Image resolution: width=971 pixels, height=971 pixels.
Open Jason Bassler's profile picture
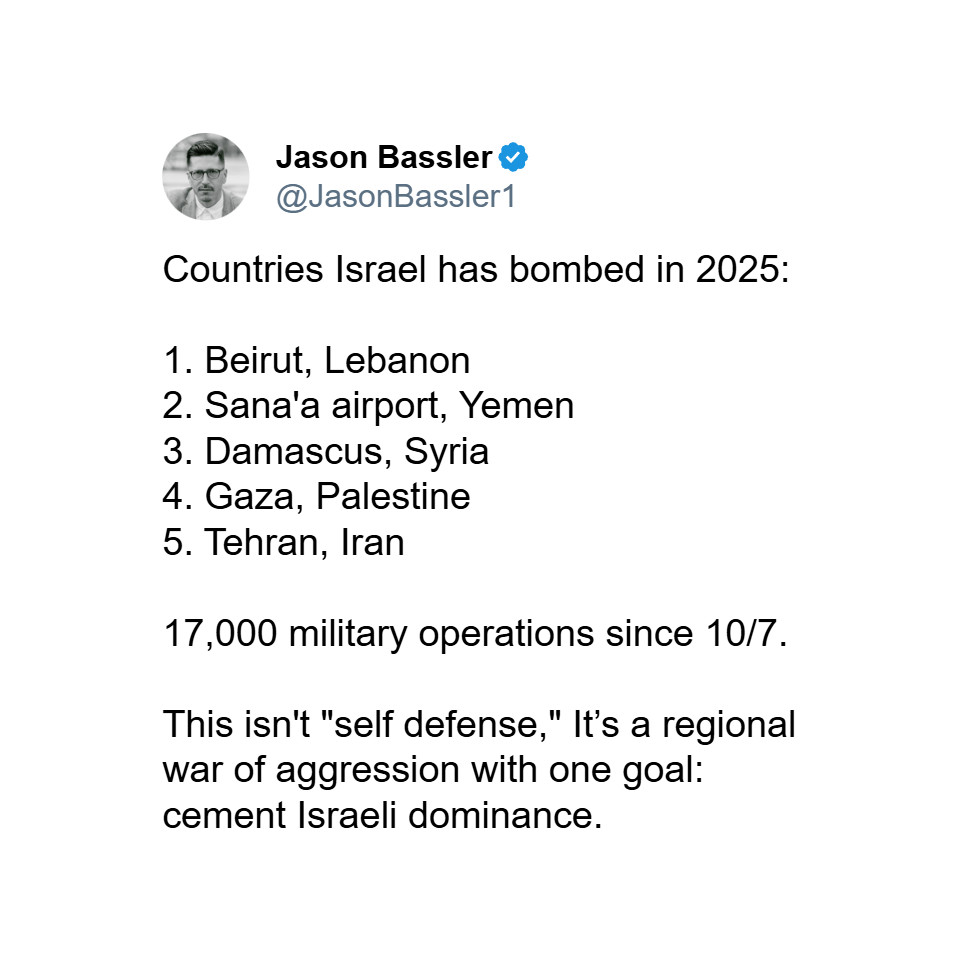point(206,176)
